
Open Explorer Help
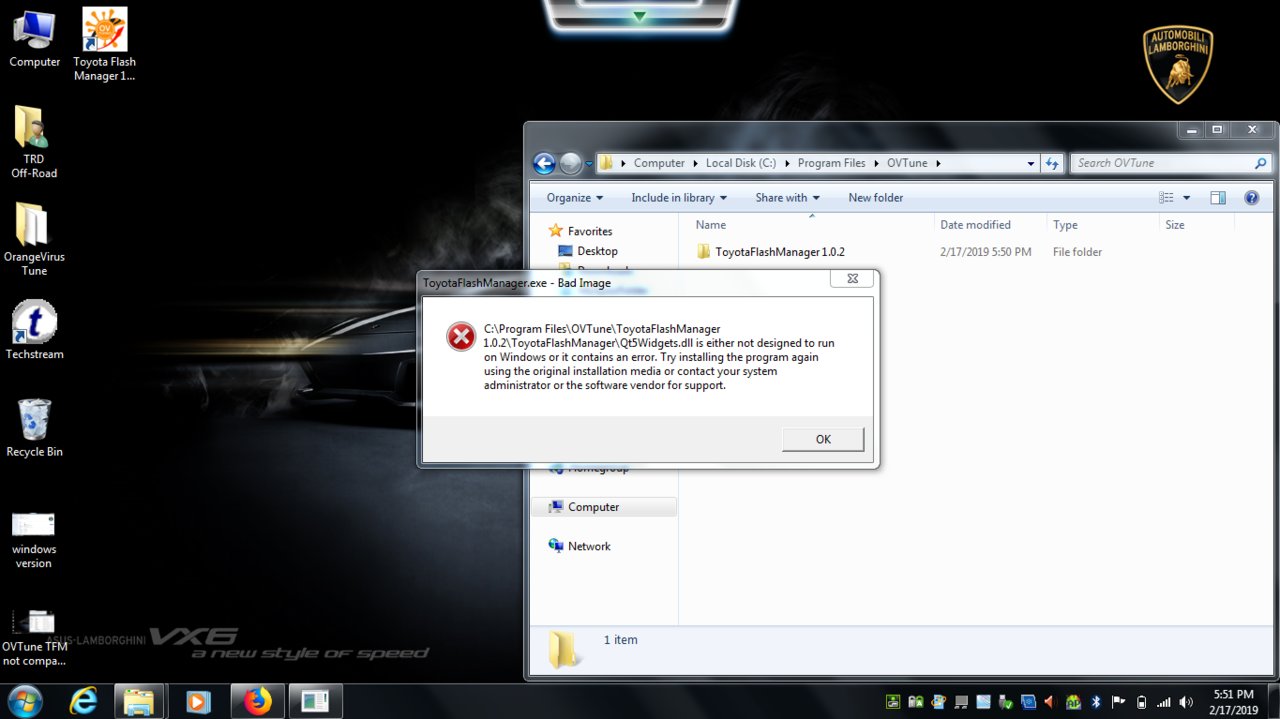pos(1251,198)
